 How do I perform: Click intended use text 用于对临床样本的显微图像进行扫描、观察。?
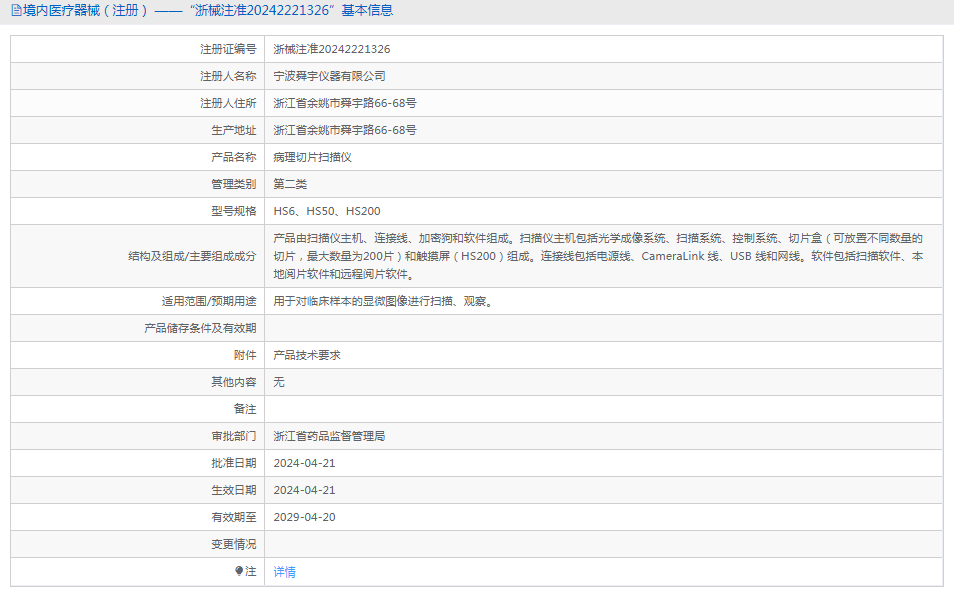385,301
